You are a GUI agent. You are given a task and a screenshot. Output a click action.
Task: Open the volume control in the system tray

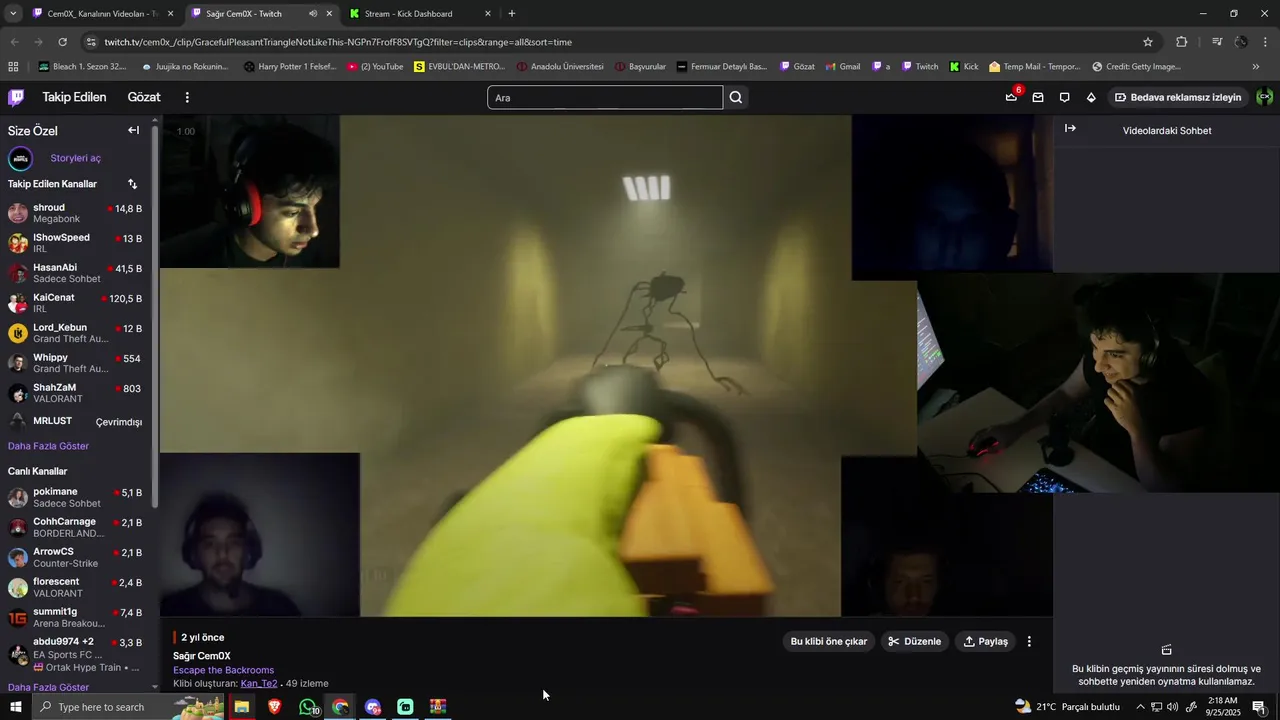click(x=1173, y=707)
